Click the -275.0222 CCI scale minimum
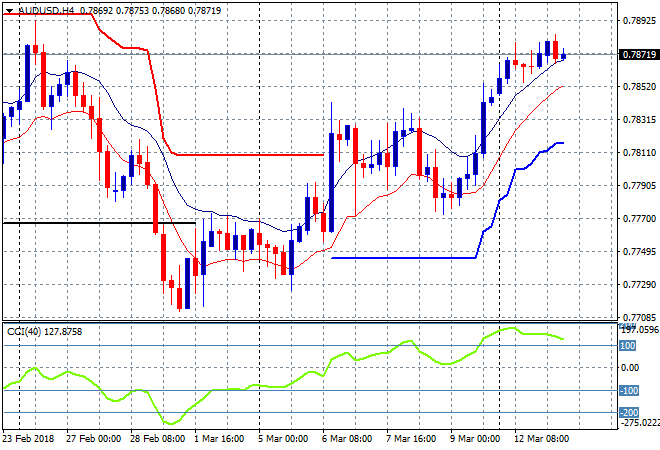The width and height of the screenshot is (660, 450). [x=639, y=422]
